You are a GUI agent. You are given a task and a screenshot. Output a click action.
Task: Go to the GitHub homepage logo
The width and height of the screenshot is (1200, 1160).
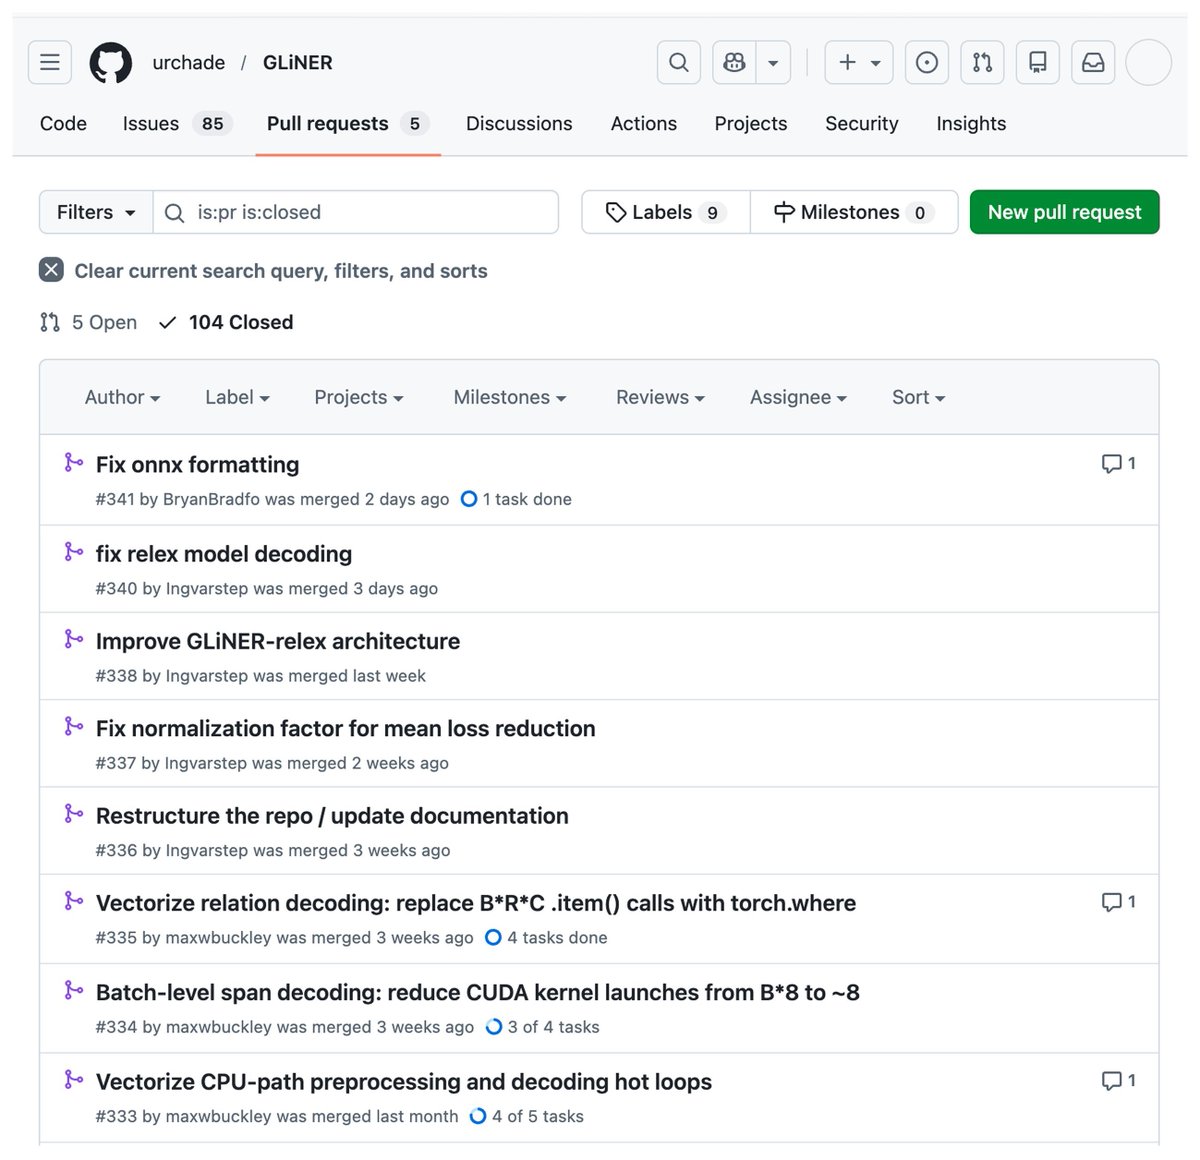tap(111, 62)
